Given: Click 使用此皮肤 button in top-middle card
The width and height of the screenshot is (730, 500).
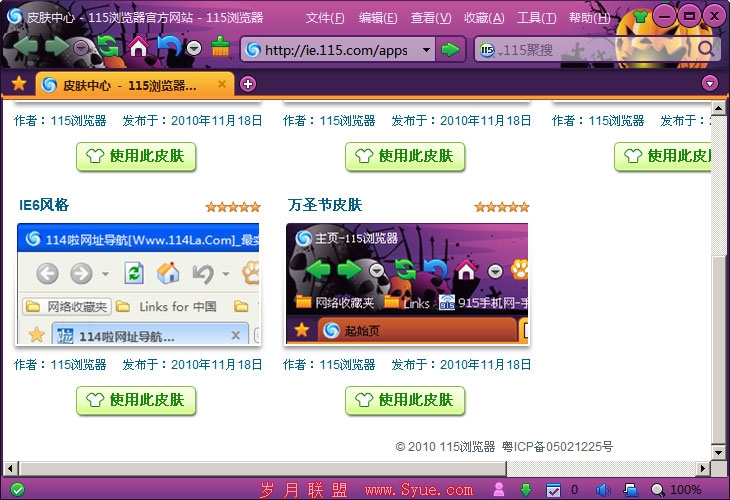Looking at the screenshot, I should pos(405,156).
